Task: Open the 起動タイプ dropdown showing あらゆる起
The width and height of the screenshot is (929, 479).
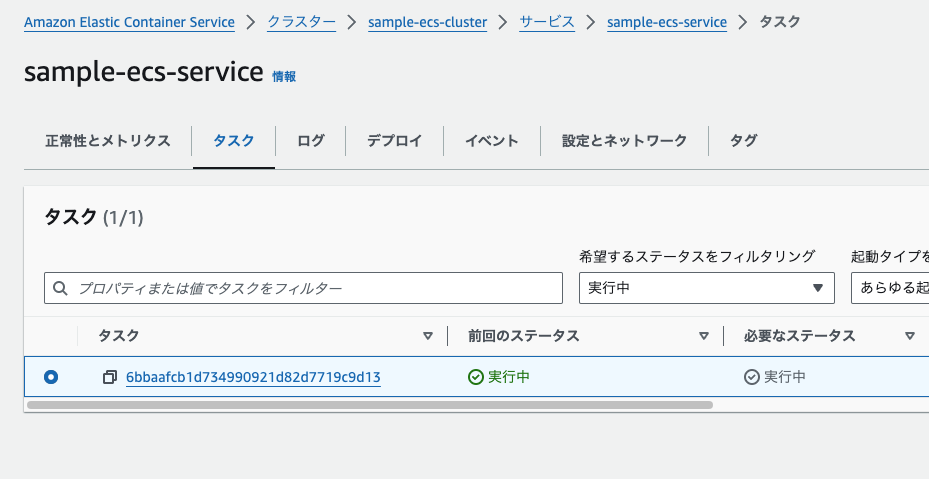Action: click(890, 288)
